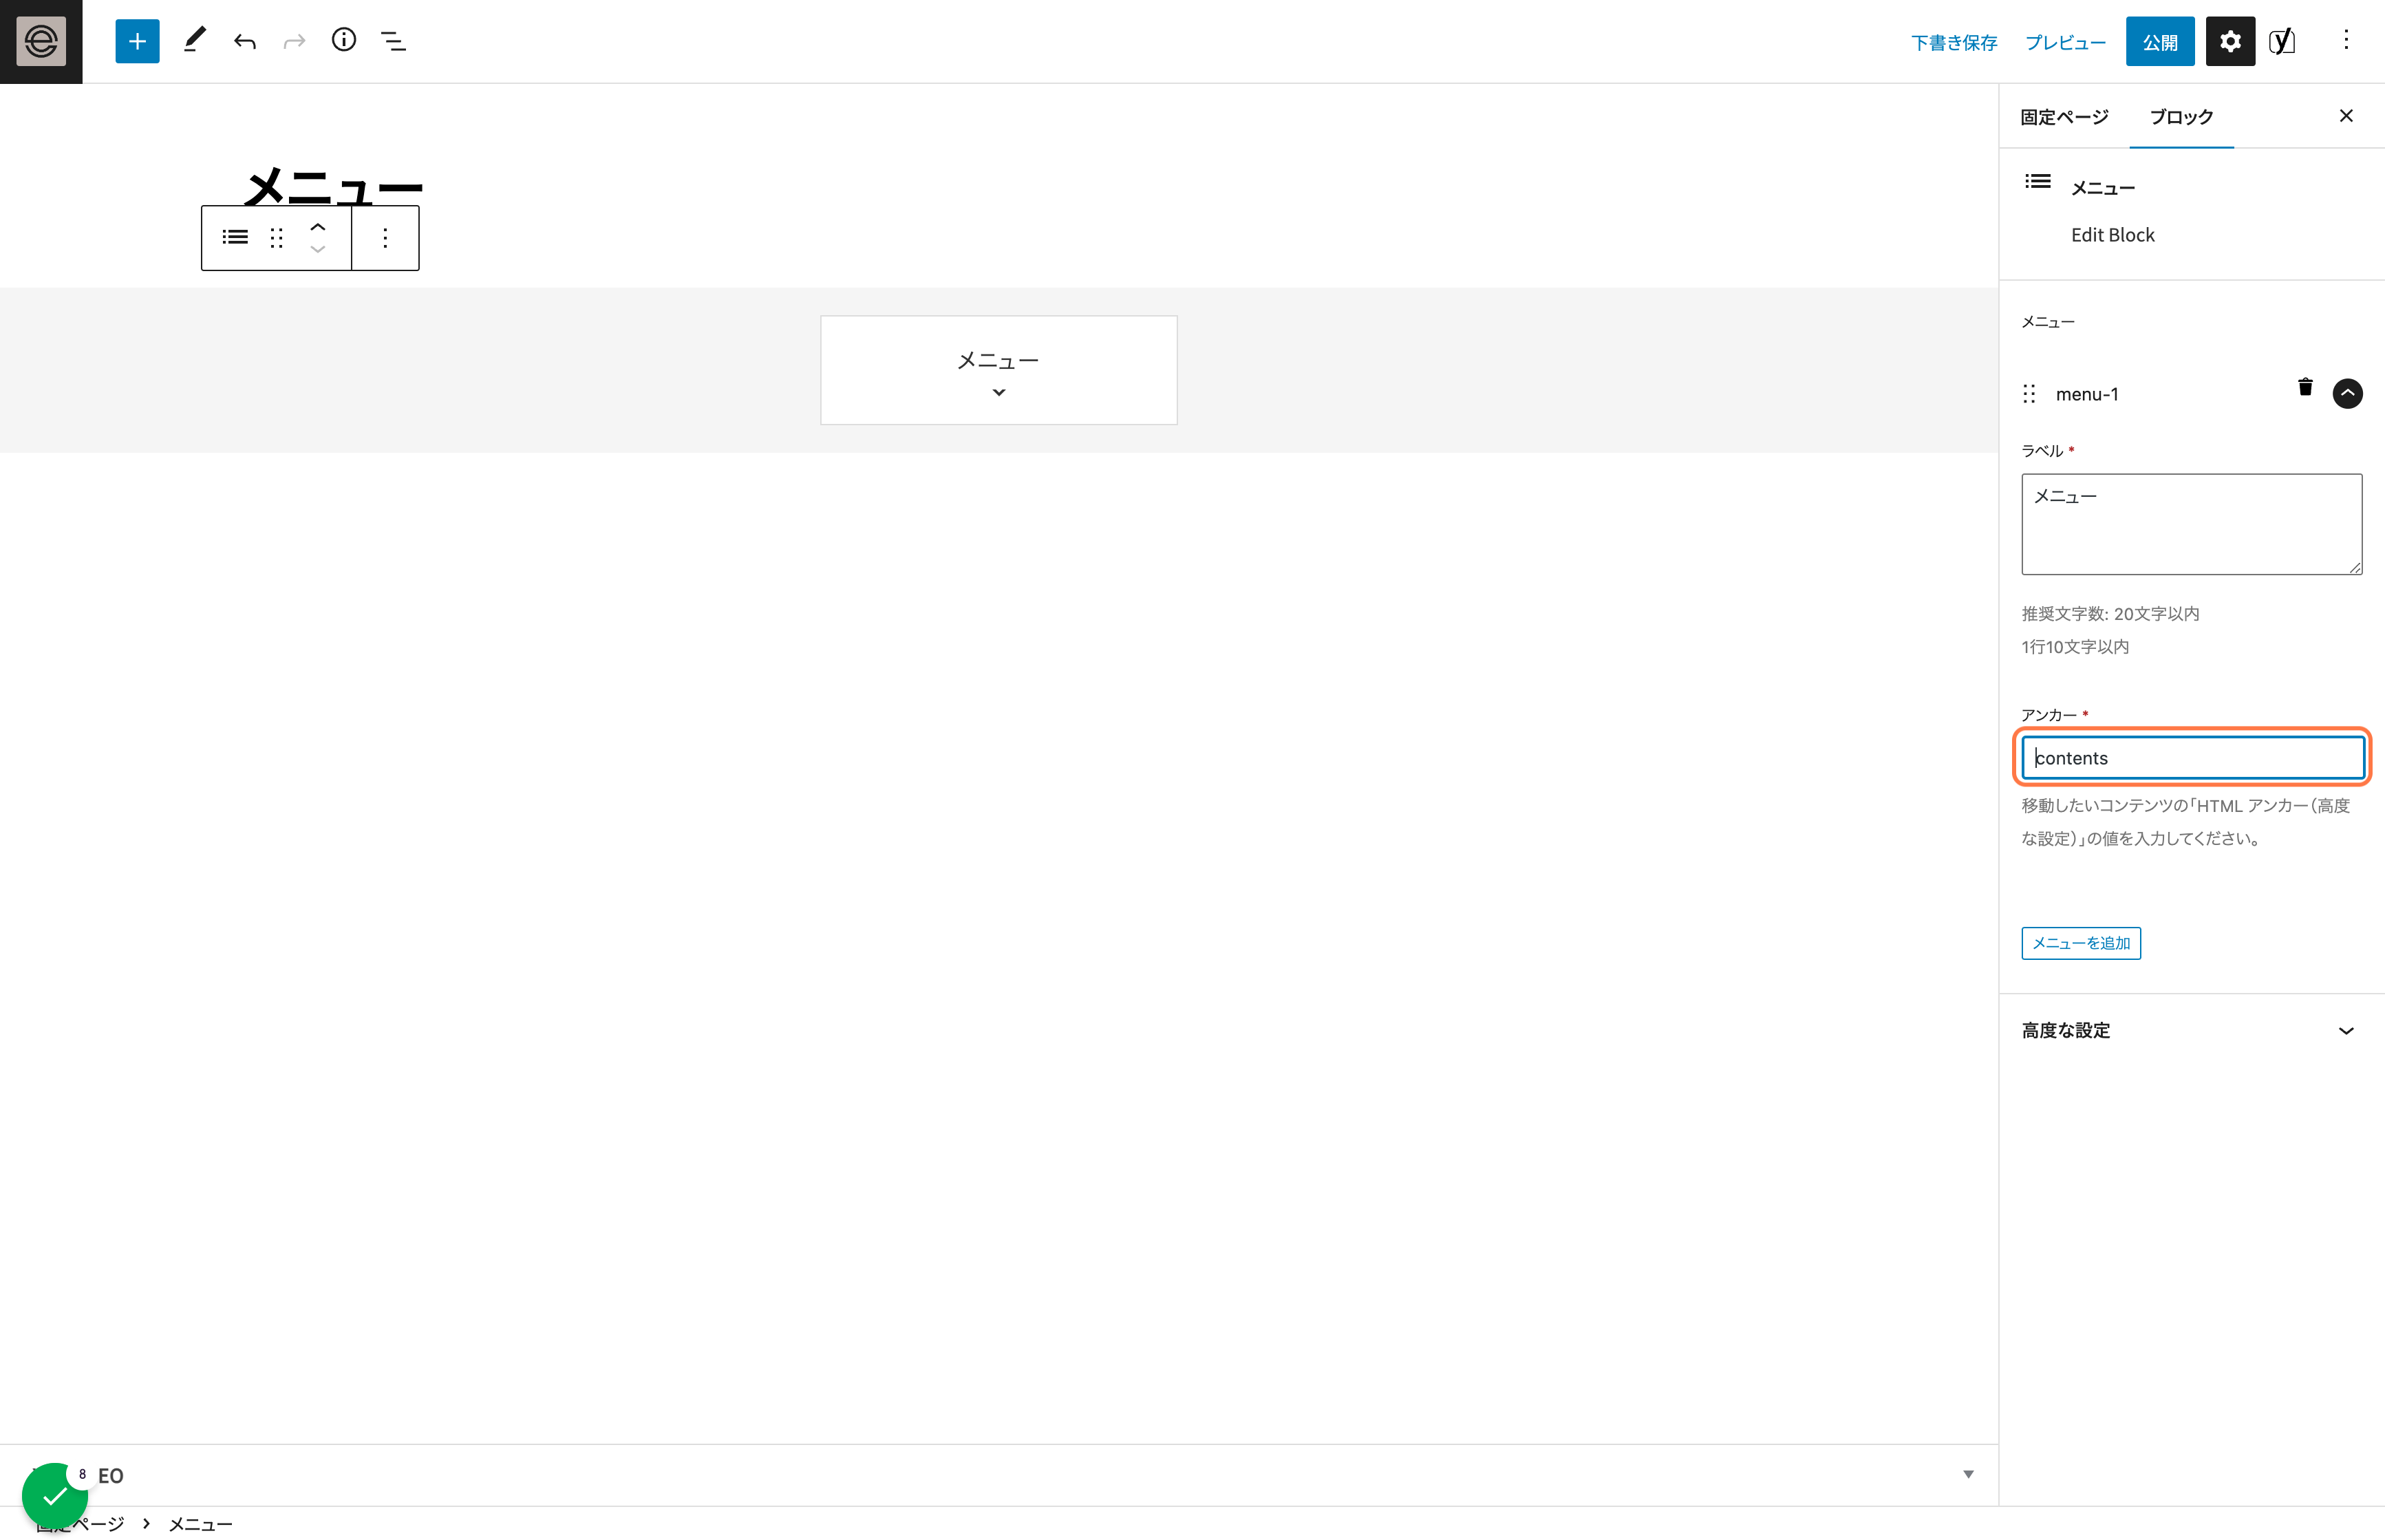Open the top bar options kebab menu

2346,40
